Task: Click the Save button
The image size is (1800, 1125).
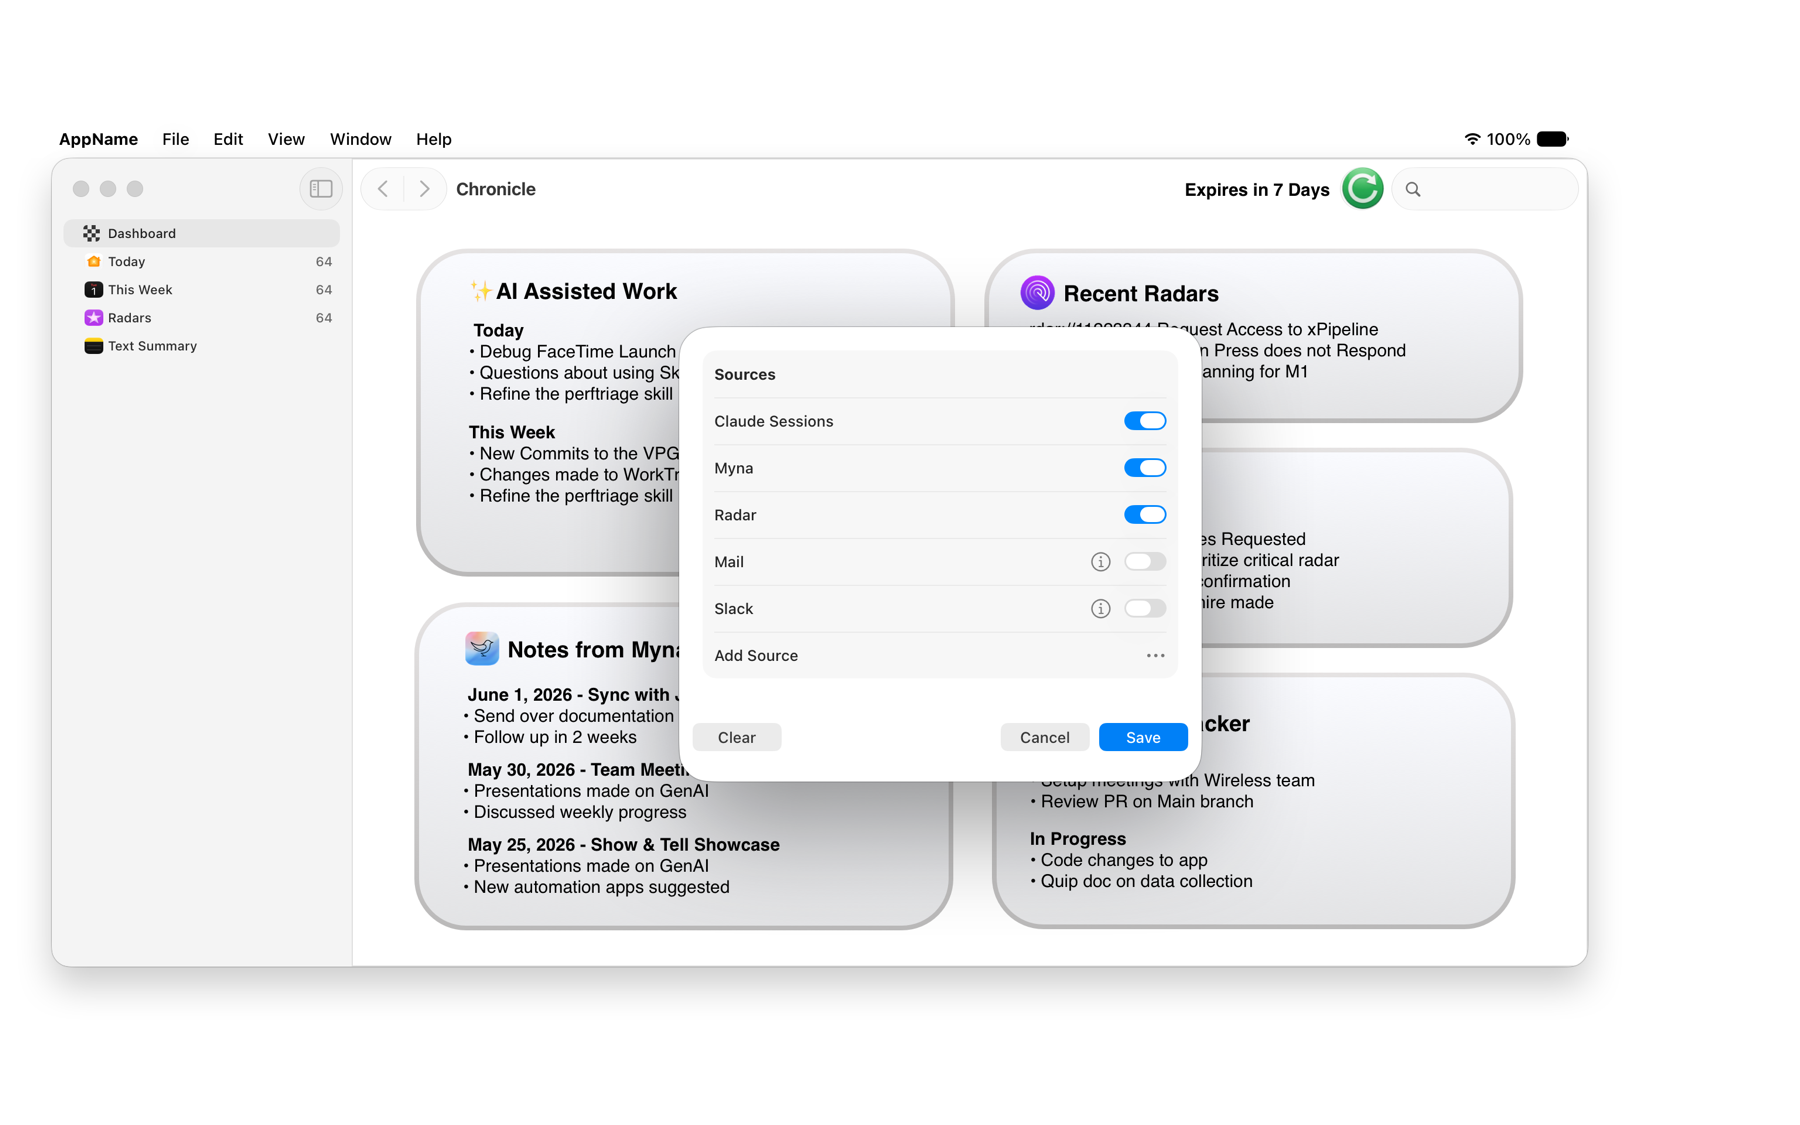Action: point(1143,737)
